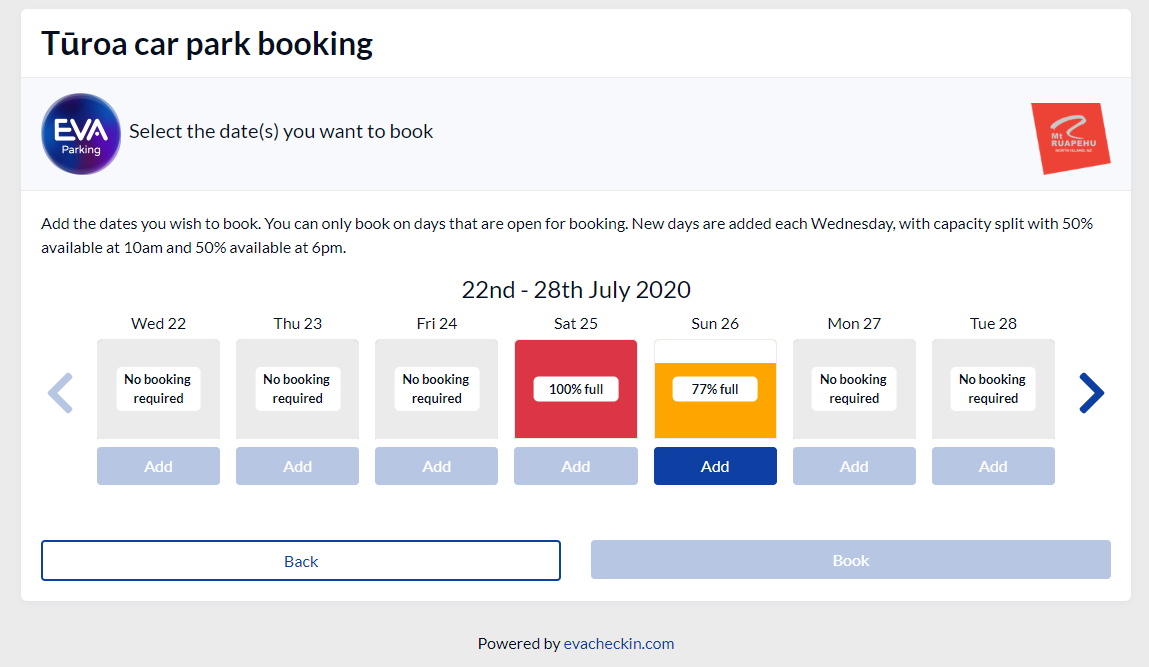This screenshot has width=1149, height=667.
Task: Add Saturday 25 to booking
Action: coord(576,466)
